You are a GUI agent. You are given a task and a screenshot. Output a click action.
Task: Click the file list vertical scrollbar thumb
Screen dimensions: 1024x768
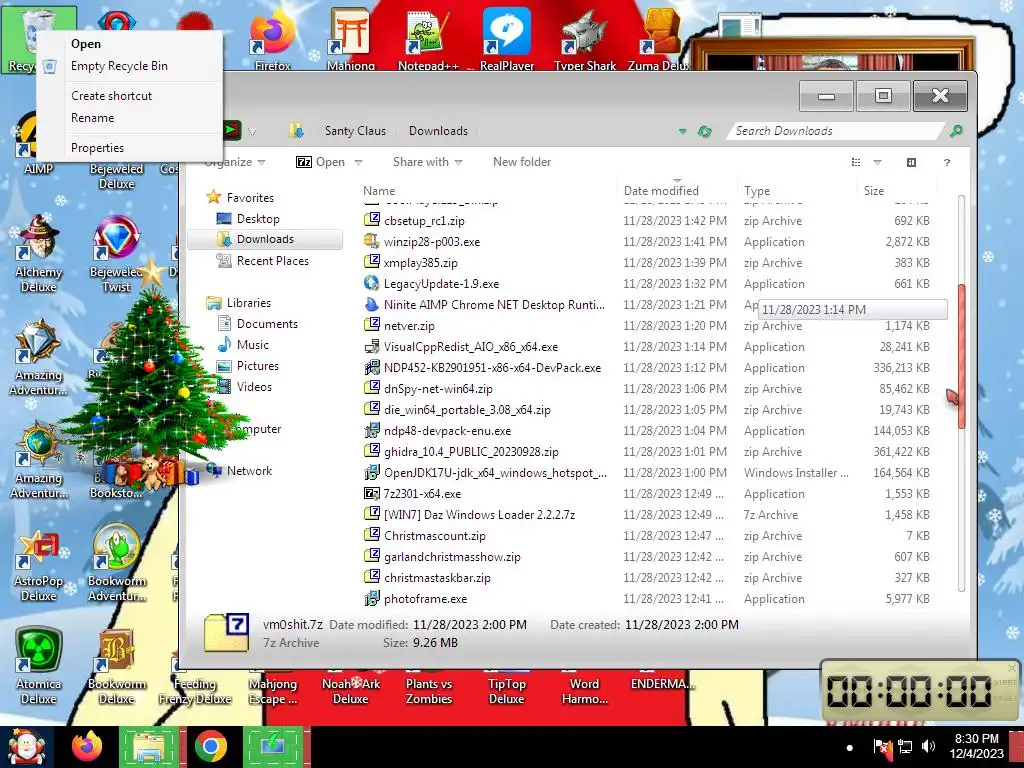[x=961, y=356]
